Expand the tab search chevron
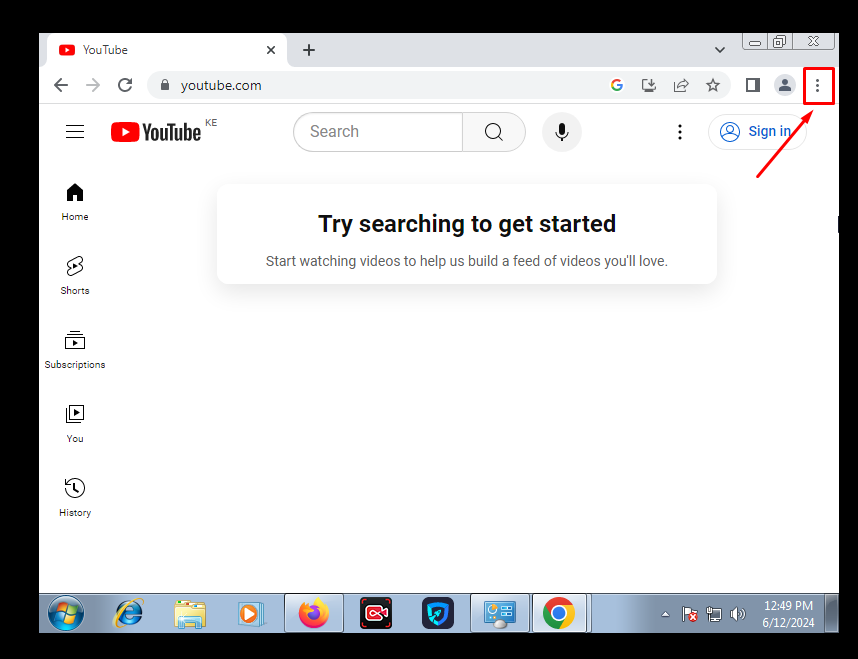Image resolution: width=858 pixels, height=659 pixels. pos(720,50)
